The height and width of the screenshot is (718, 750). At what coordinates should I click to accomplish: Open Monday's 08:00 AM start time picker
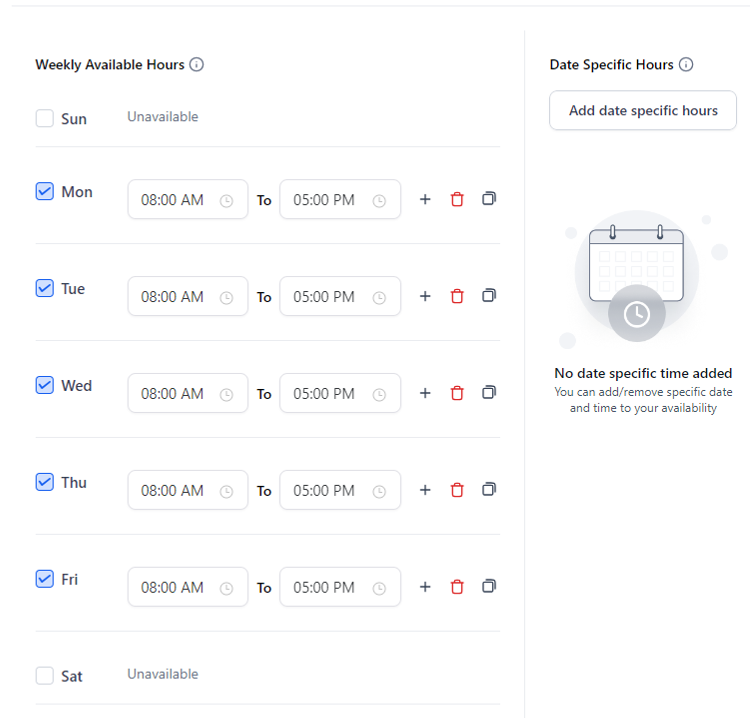click(188, 199)
